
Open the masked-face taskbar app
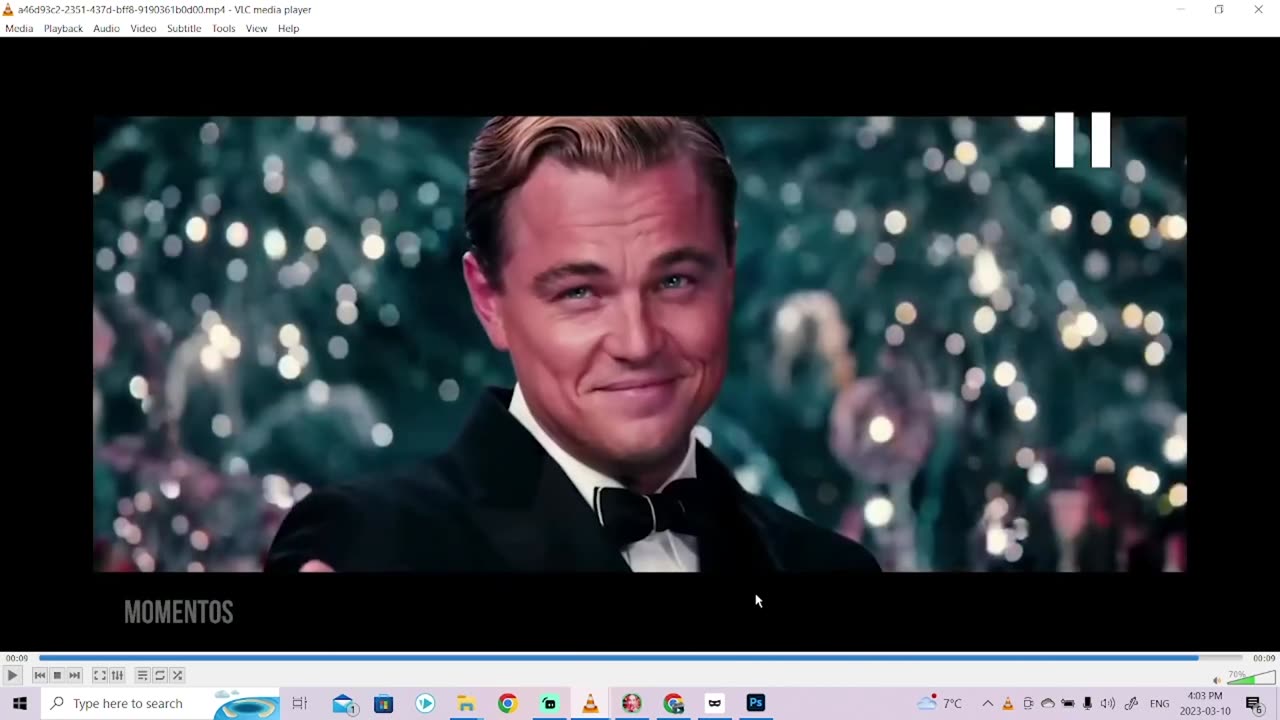coord(714,704)
